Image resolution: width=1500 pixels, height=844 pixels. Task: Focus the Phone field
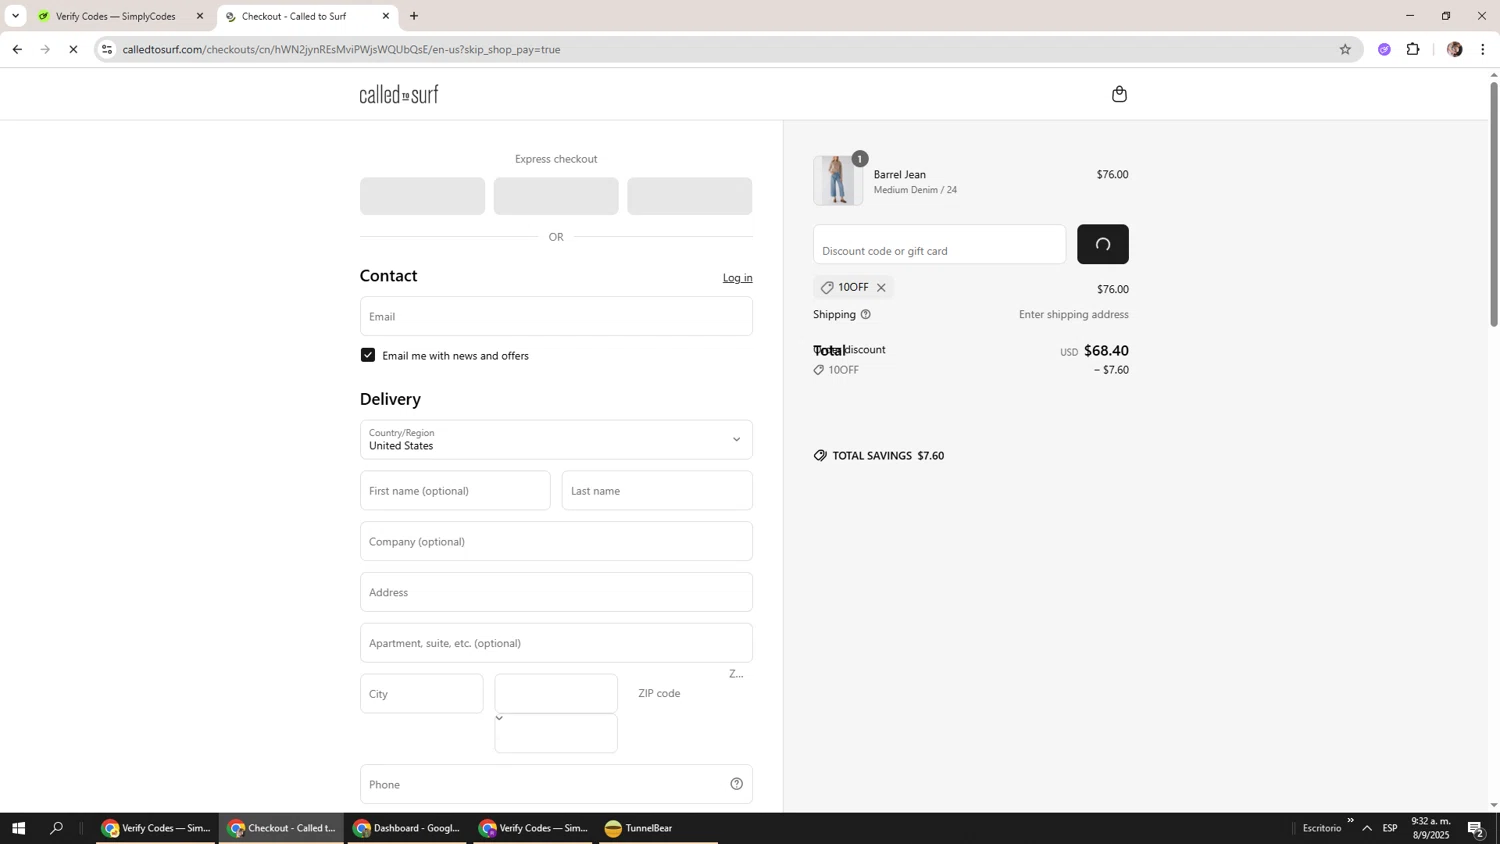tap(556, 784)
